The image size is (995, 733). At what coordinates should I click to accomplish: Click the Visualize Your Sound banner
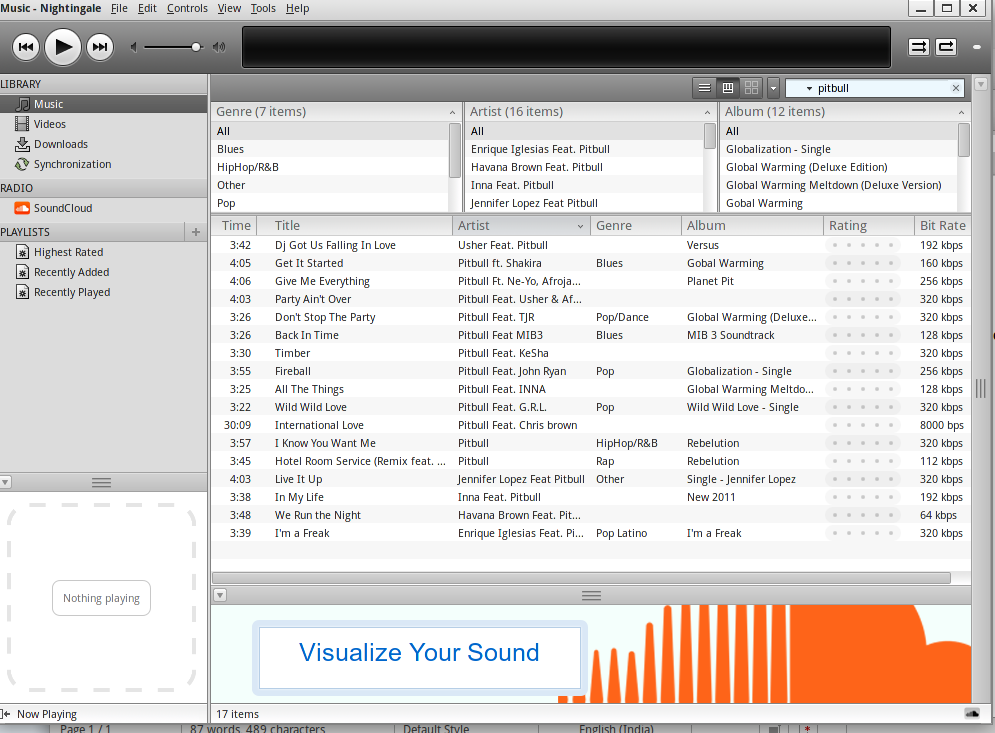(x=419, y=656)
